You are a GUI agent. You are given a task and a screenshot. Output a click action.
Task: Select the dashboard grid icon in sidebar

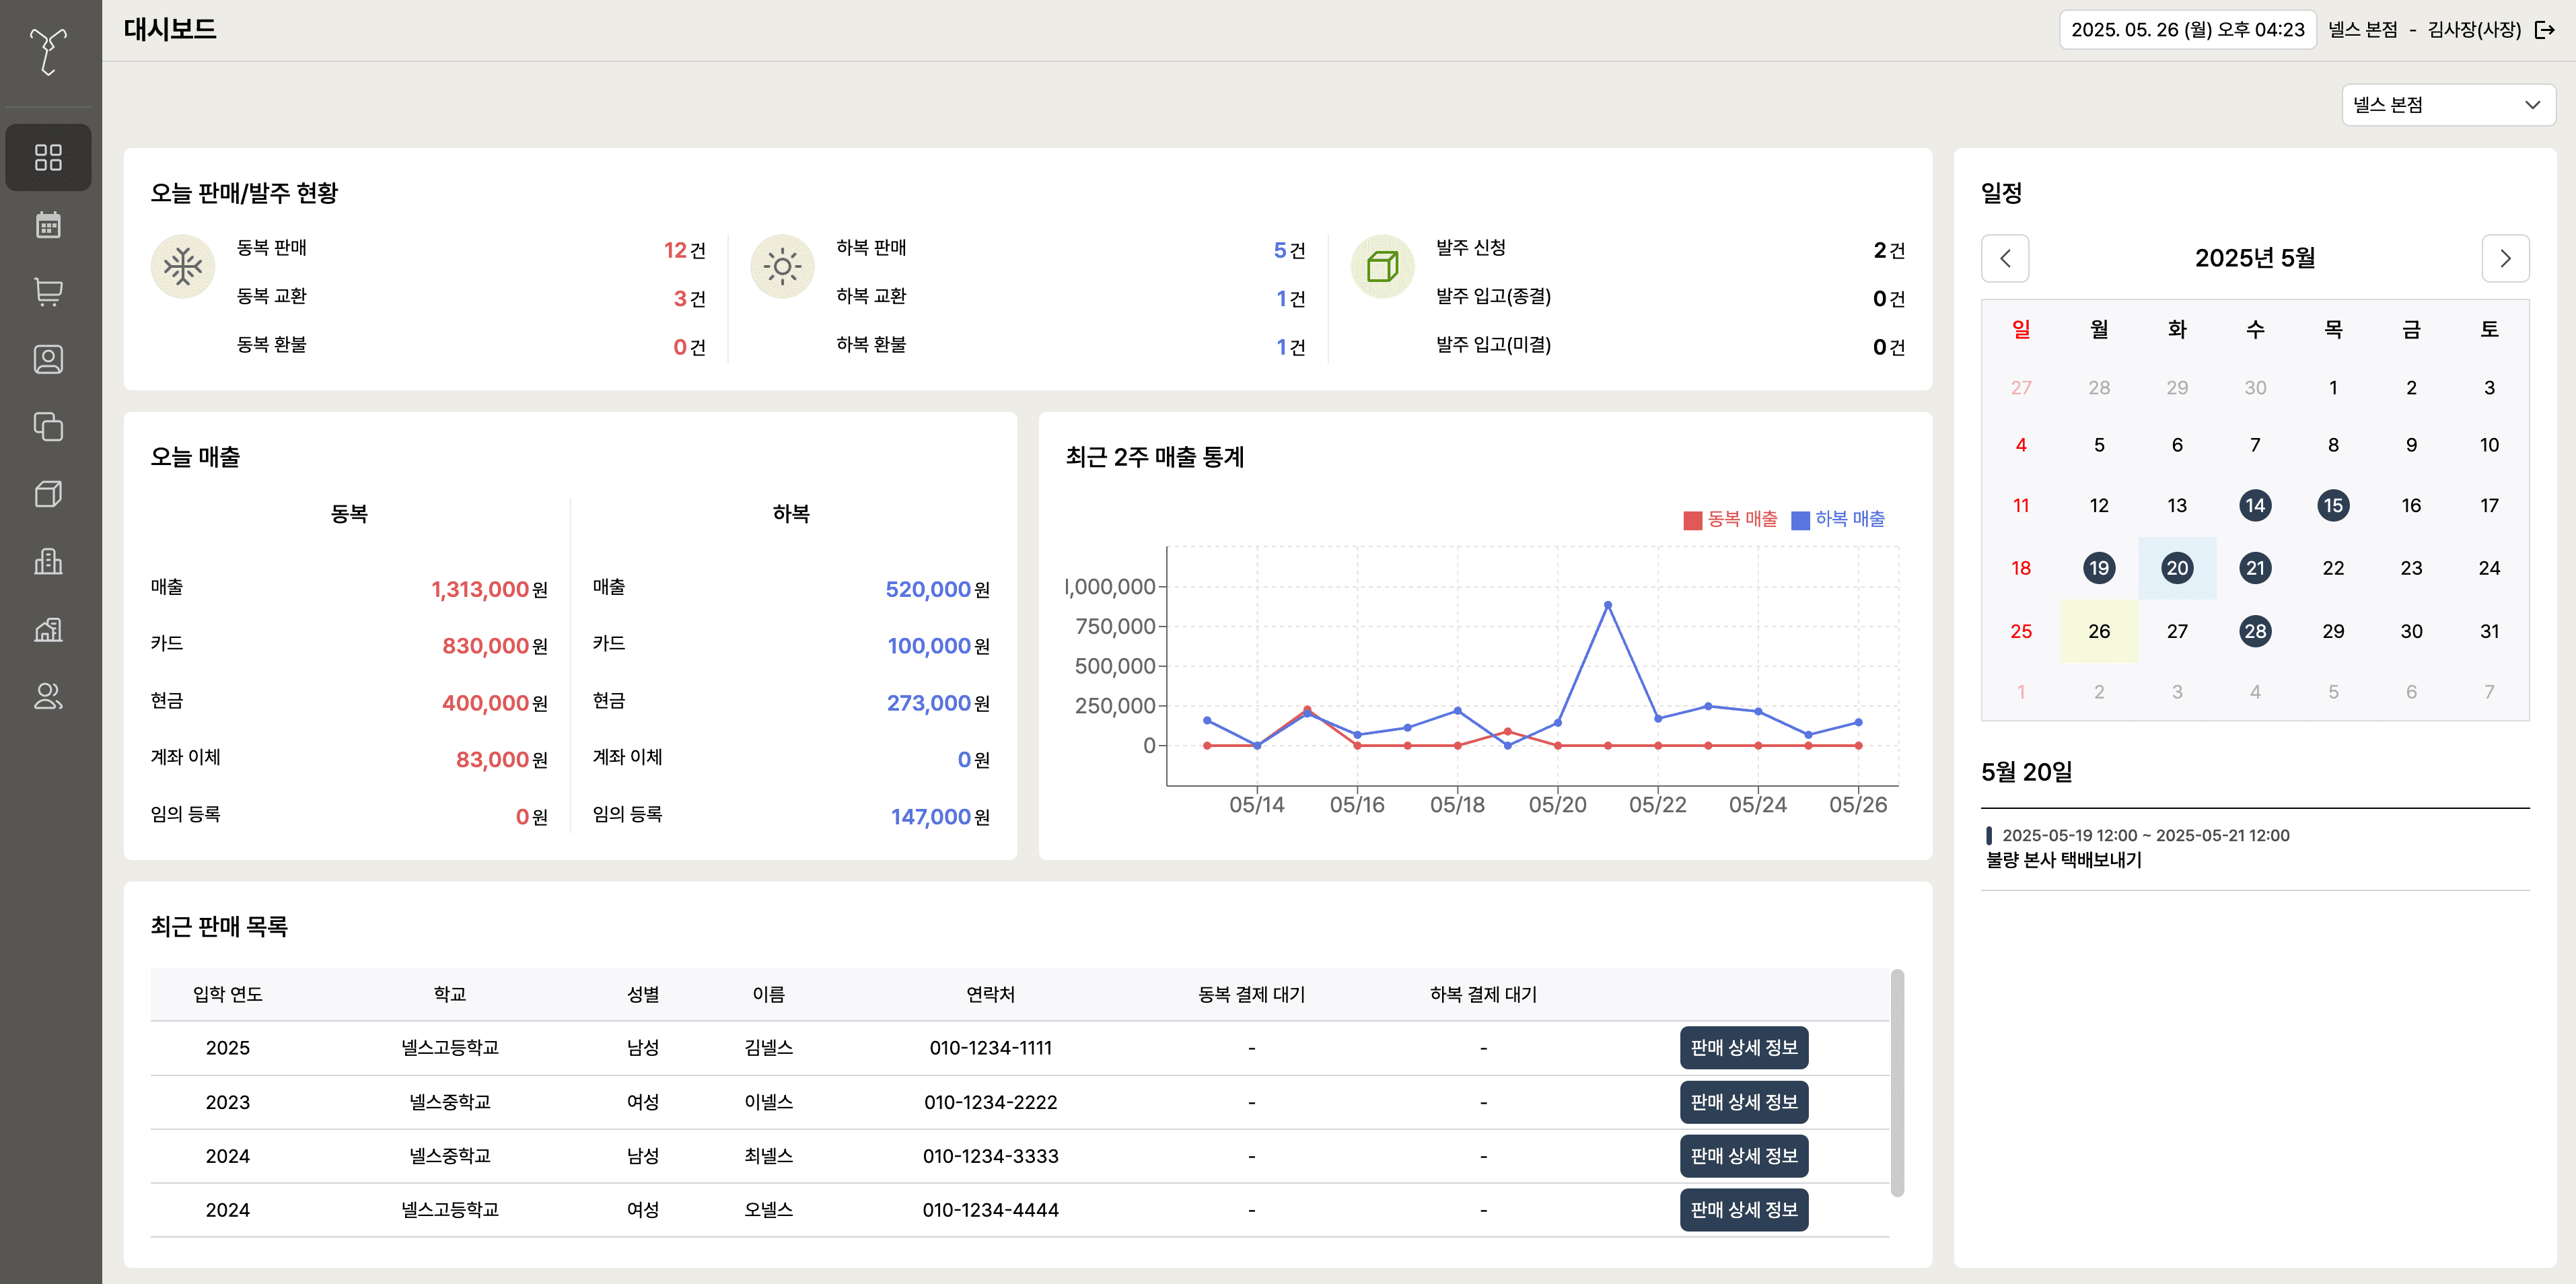(x=49, y=157)
